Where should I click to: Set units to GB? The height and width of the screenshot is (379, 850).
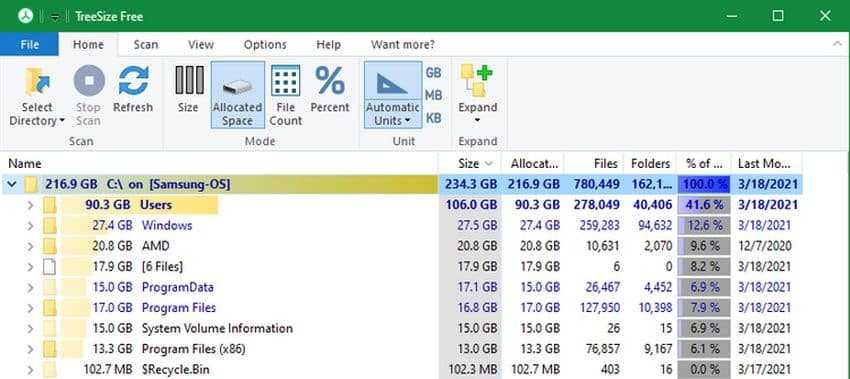(433, 73)
